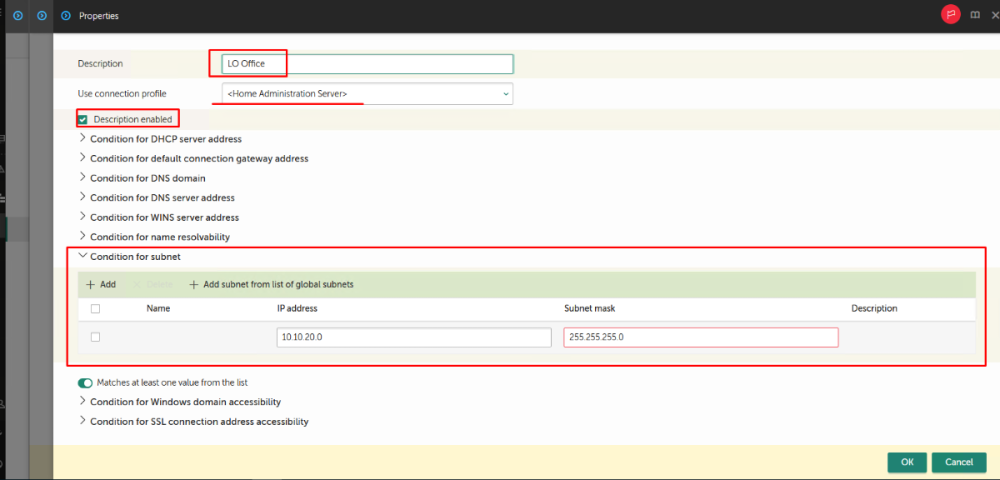Select the 10.10.20.0 subnet row checkbox
This screenshot has height=480, width=1000.
click(95, 337)
